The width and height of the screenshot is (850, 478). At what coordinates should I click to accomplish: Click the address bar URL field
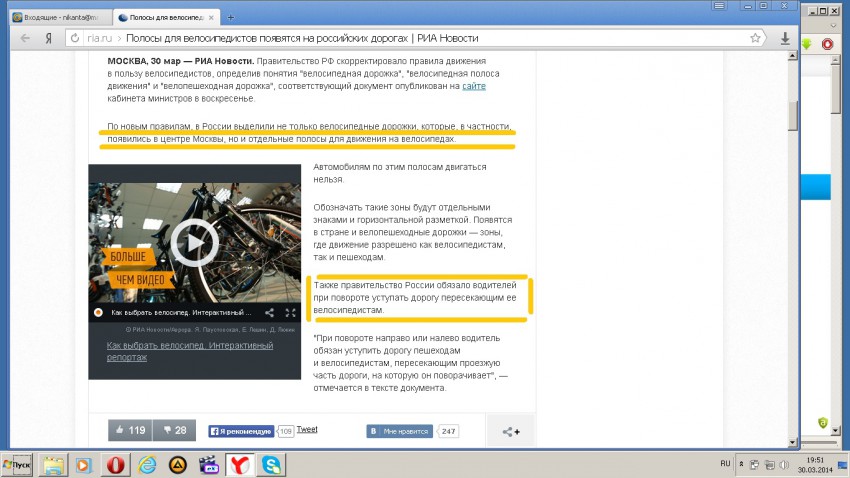click(400, 38)
